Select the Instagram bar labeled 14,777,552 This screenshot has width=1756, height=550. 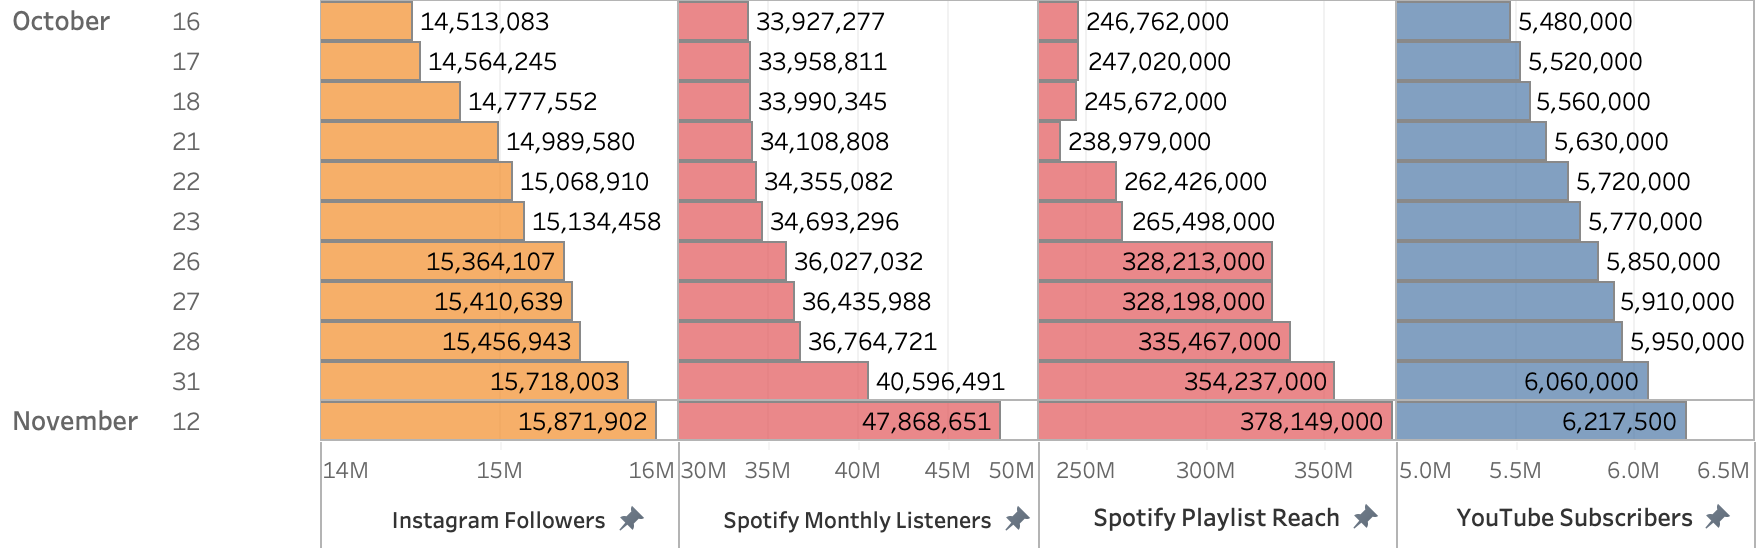(x=390, y=101)
